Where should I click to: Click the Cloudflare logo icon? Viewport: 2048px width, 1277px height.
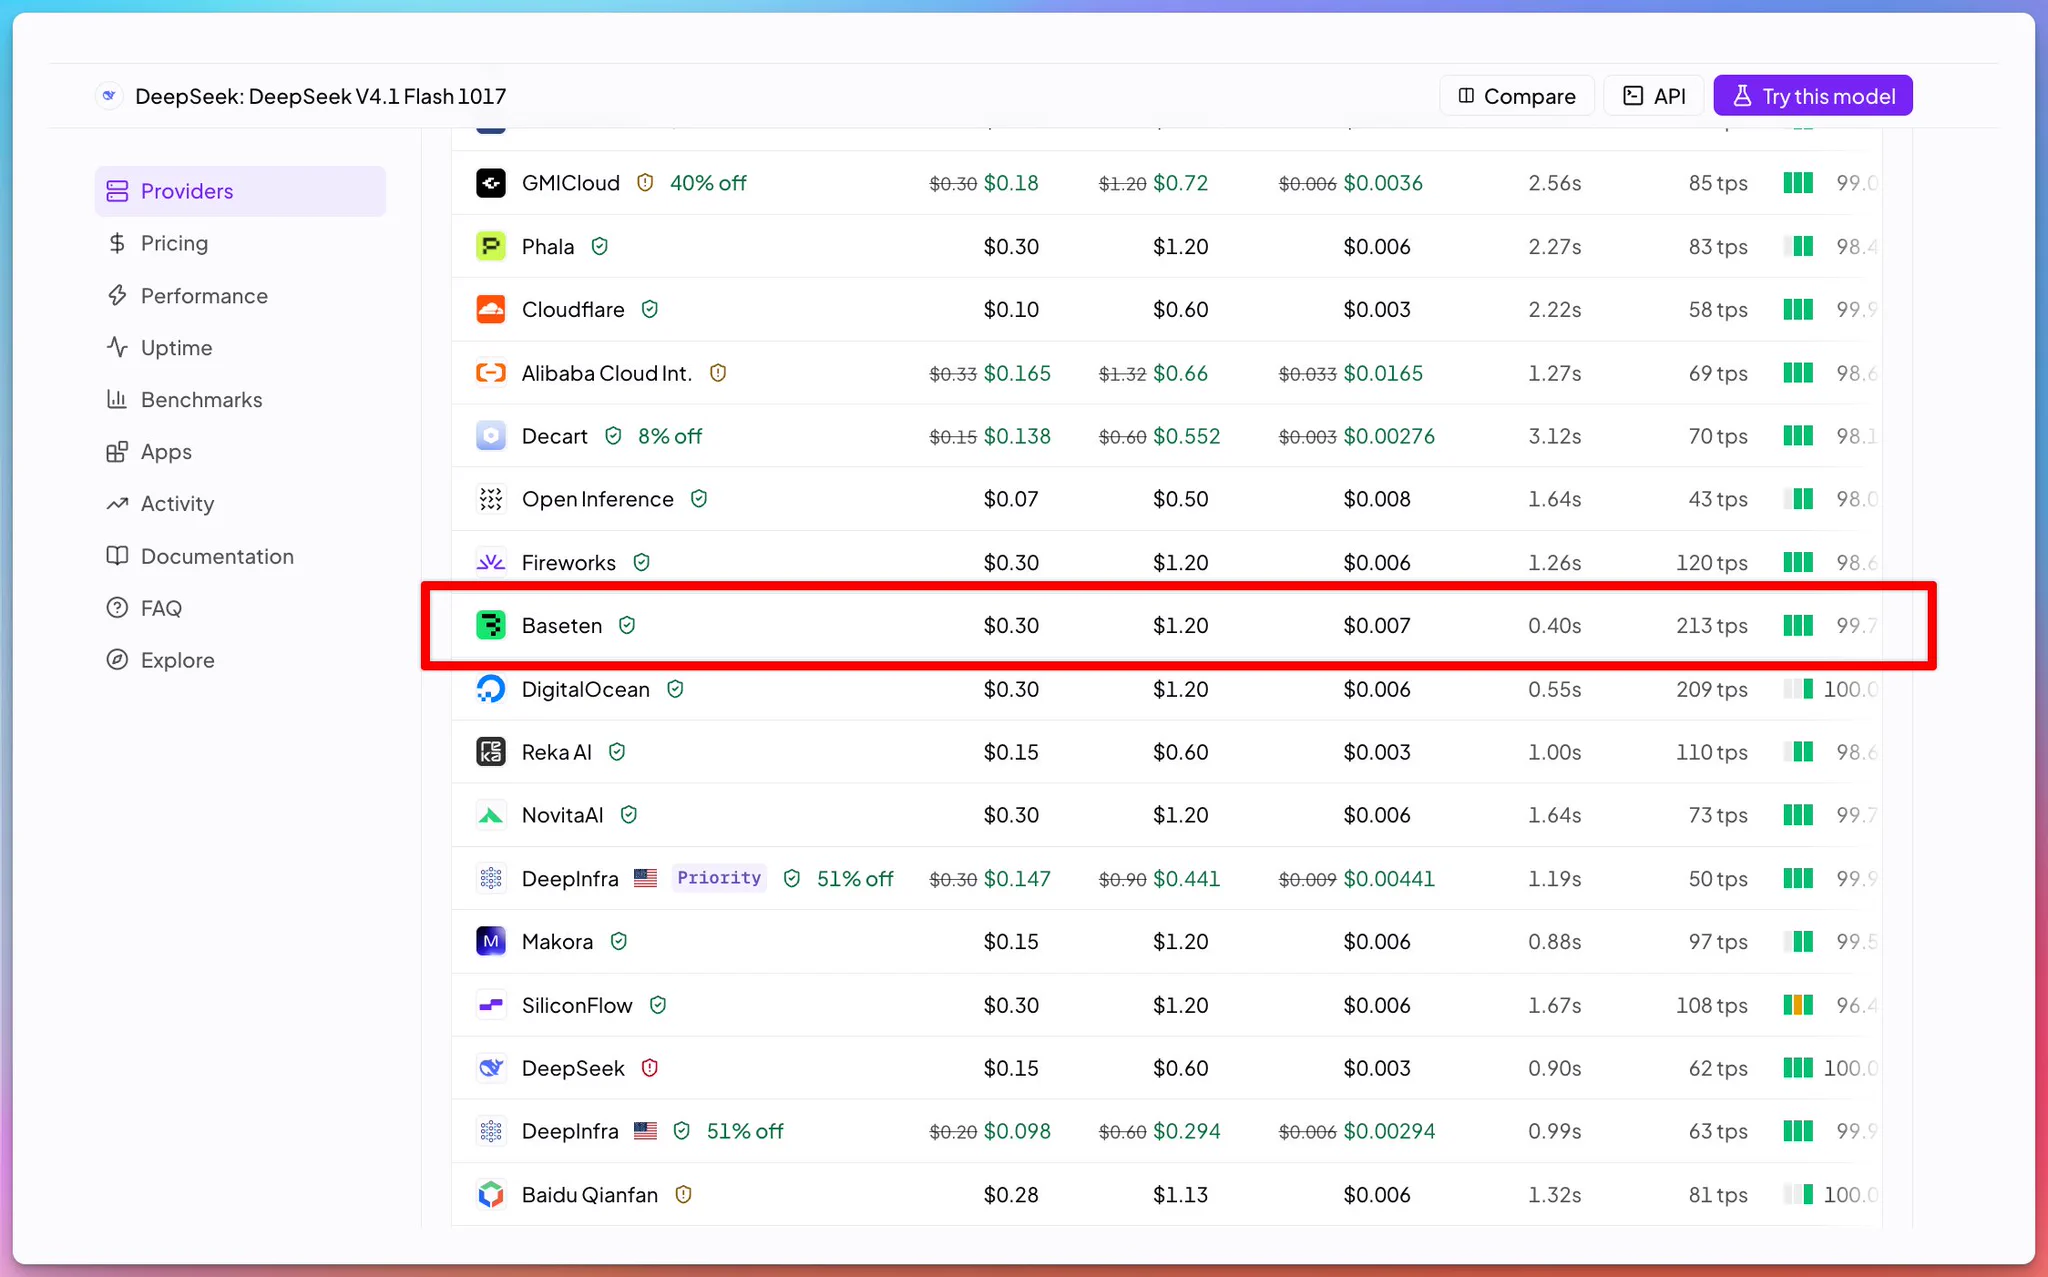click(490, 309)
